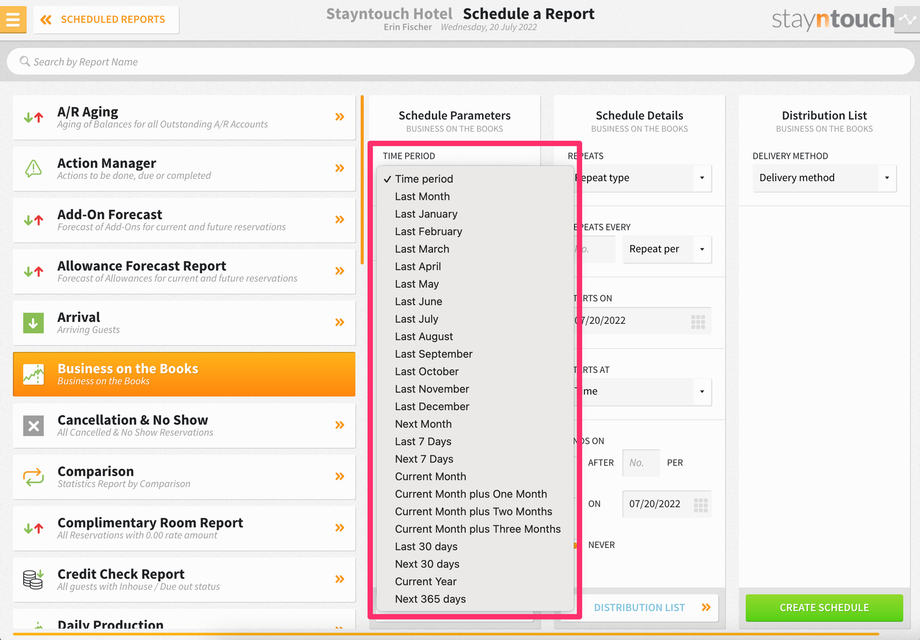Expand the Add-On Forecast chevron
The height and width of the screenshot is (640, 920).
click(340, 219)
